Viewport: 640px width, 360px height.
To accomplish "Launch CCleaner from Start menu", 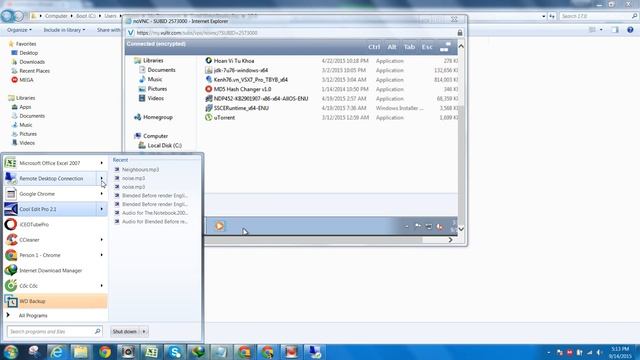I will 29,240.
